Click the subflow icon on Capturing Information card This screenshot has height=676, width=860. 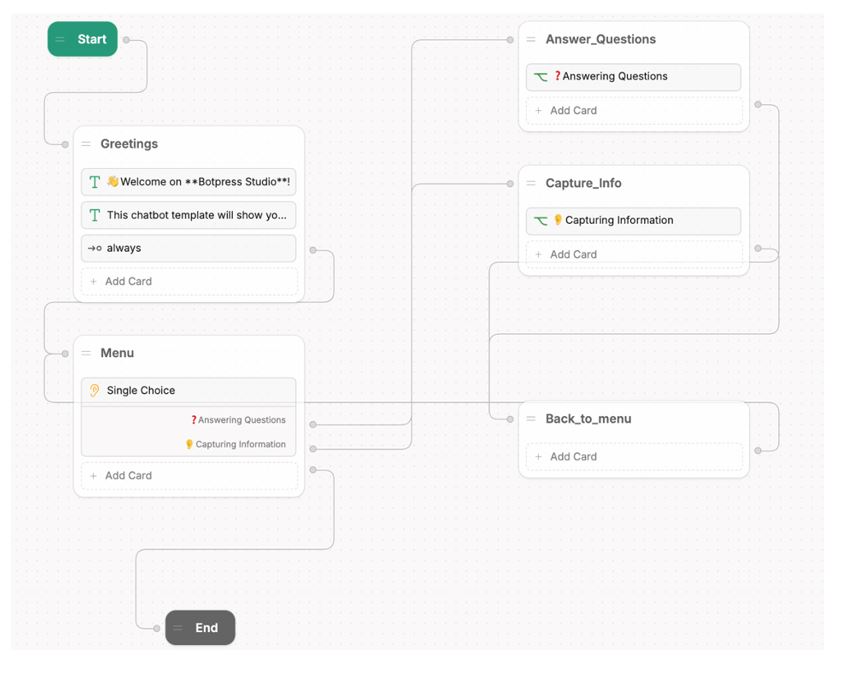540,220
